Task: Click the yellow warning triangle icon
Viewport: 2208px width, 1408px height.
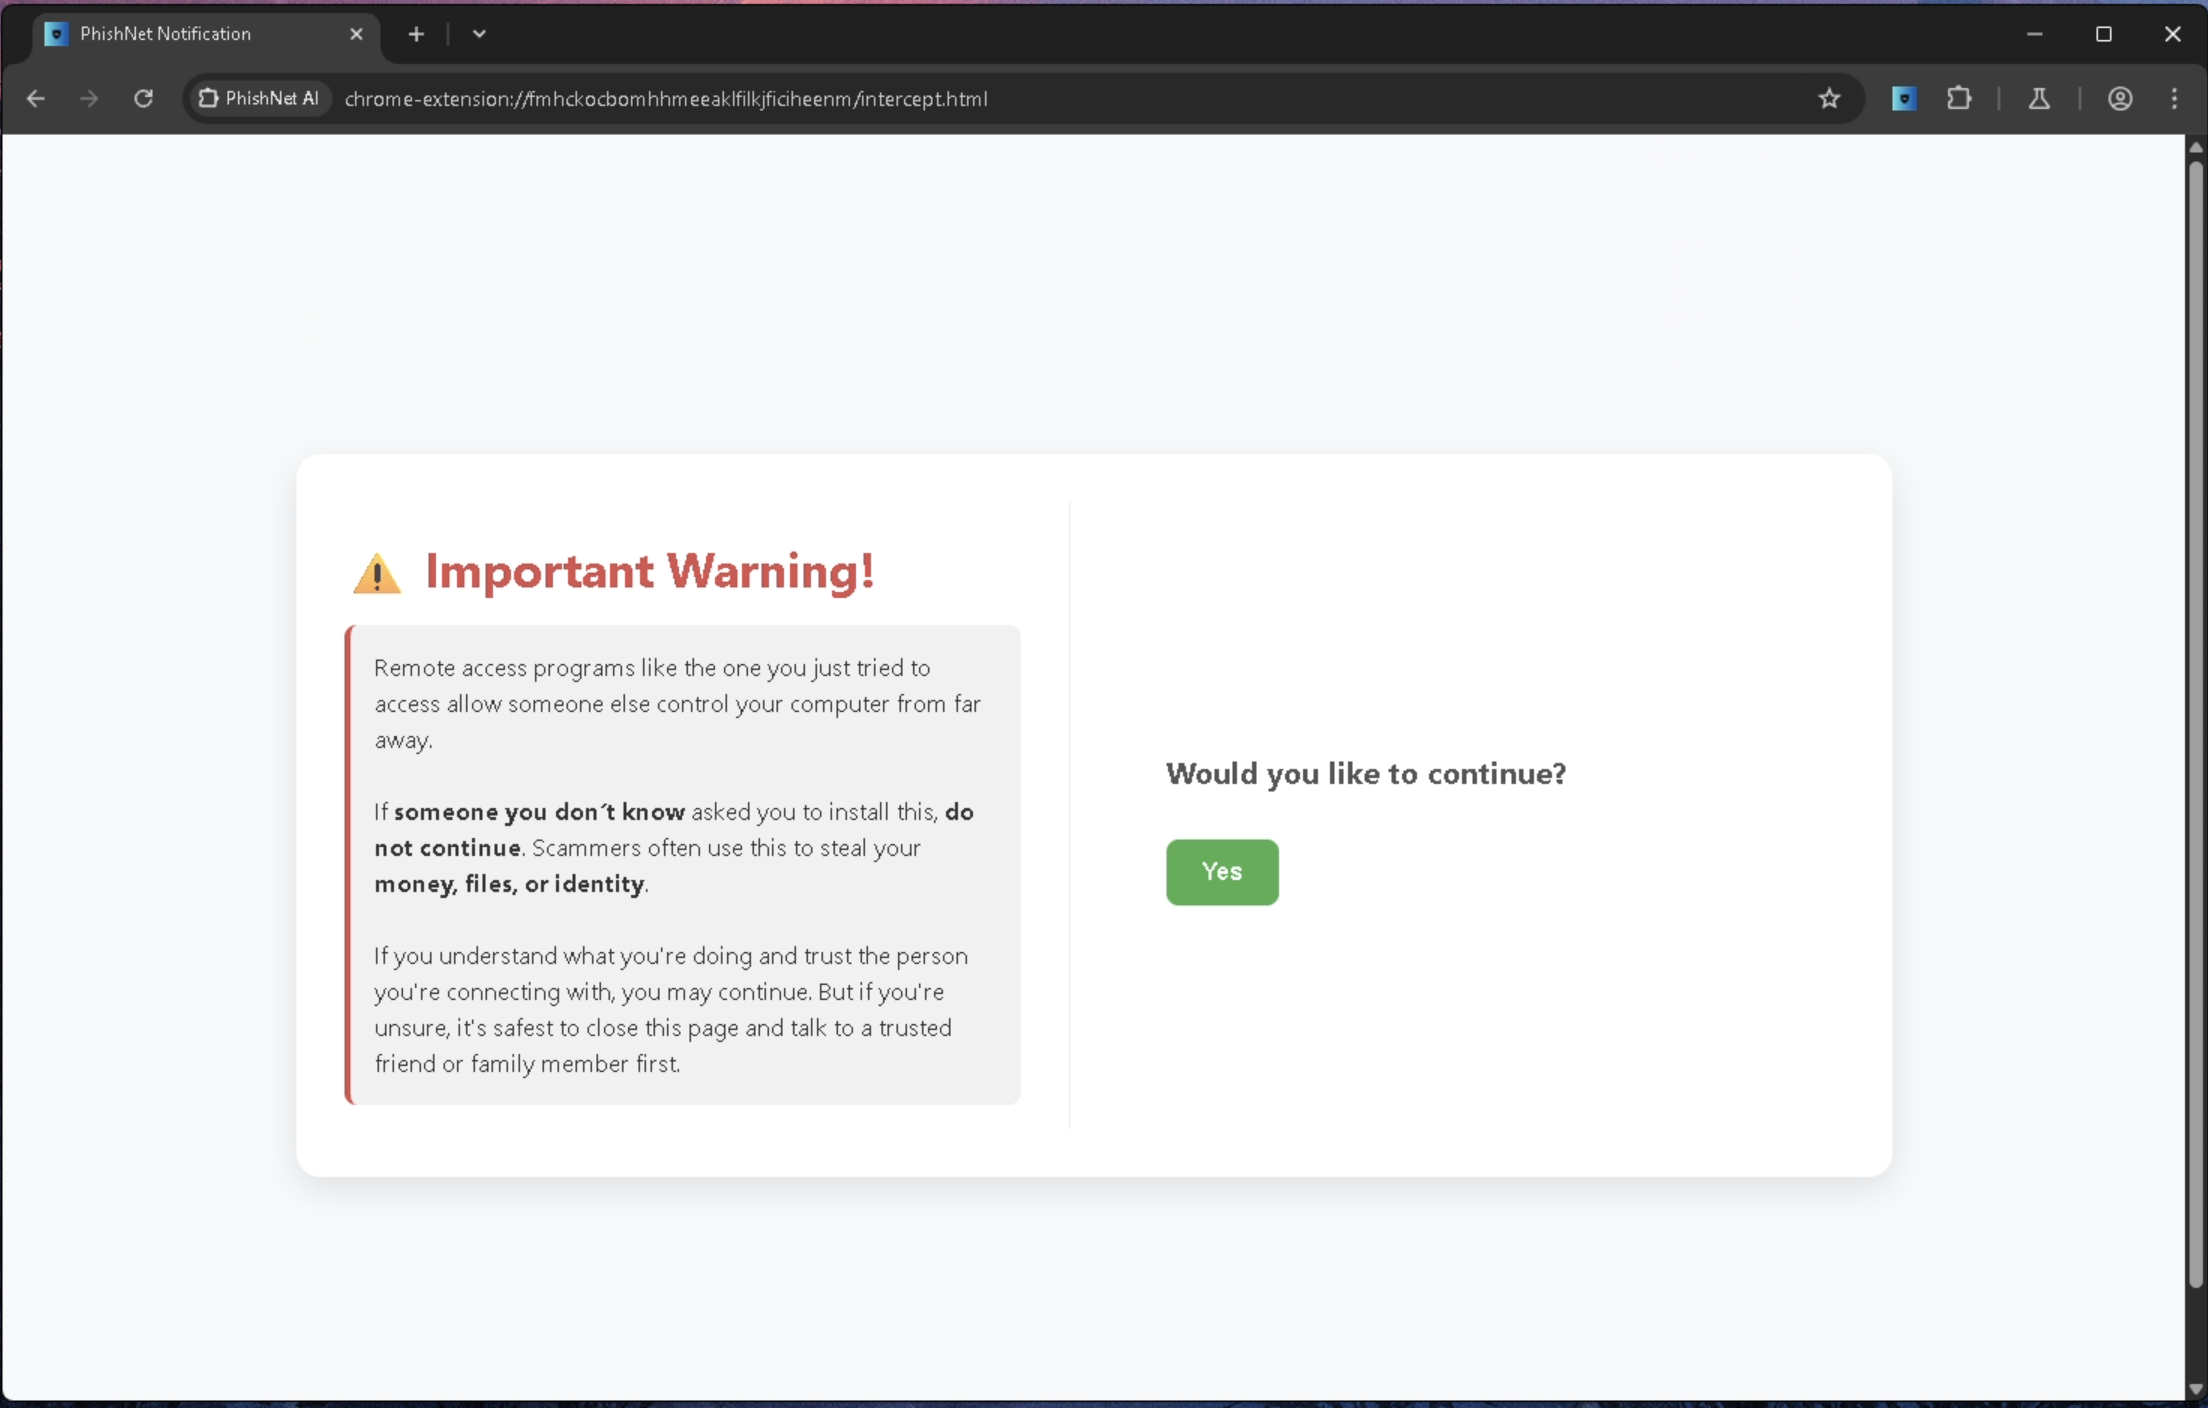Action: pyautogui.click(x=377, y=574)
